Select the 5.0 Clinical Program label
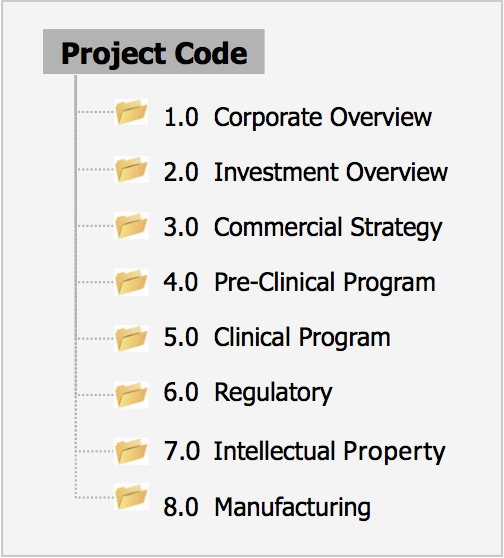Viewport: 504px width, 558px height. (x=277, y=338)
